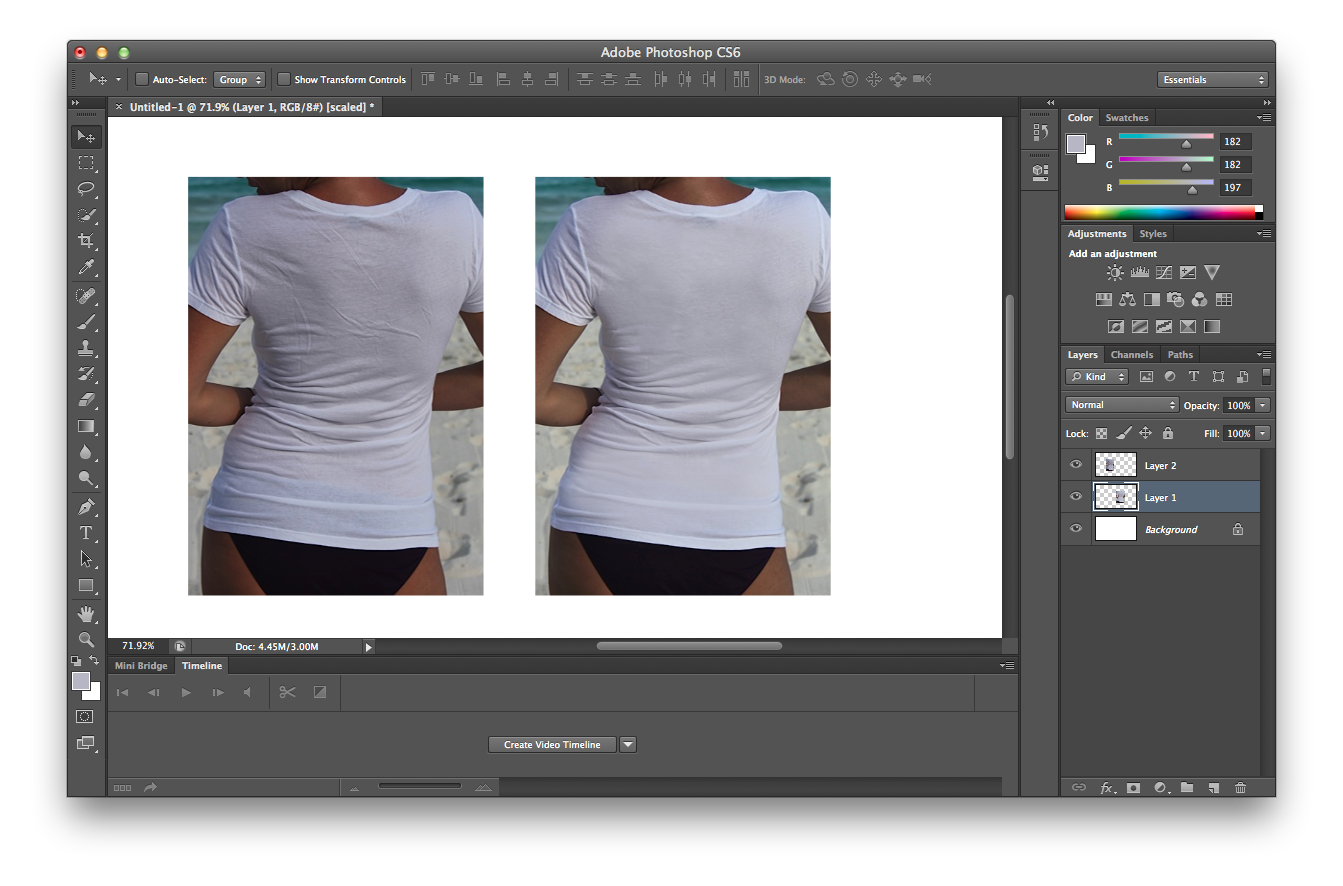Select the Spot Healing Brush tool
The height and width of the screenshot is (886, 1343).
pyautogui.click(x=86, y=297)
